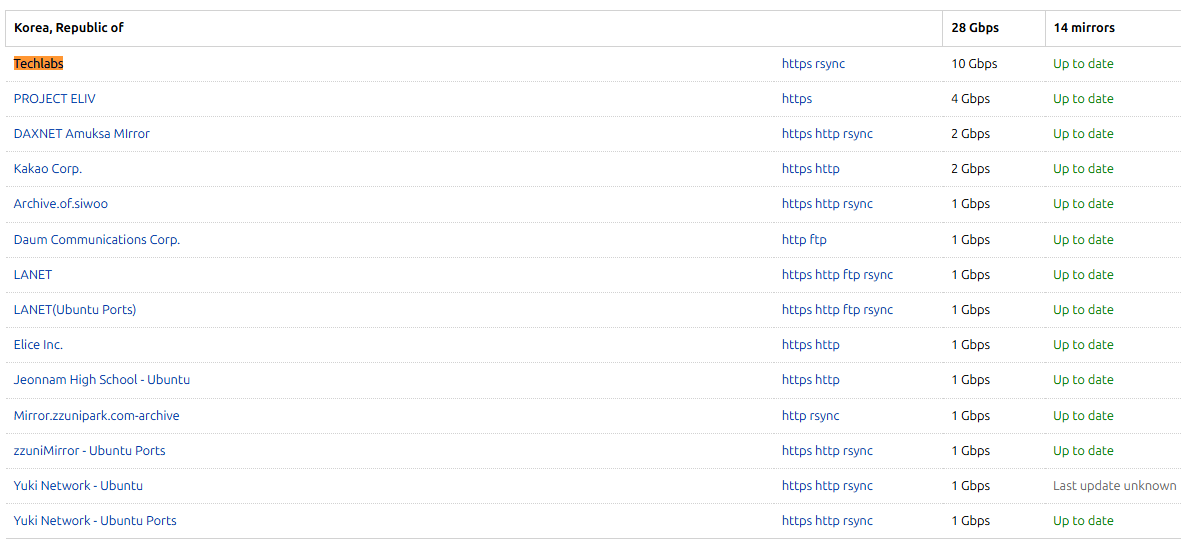Open zzuniMirror - Ubuntu Ports link
Viewport: 1181px width, 546px height.
90,450
